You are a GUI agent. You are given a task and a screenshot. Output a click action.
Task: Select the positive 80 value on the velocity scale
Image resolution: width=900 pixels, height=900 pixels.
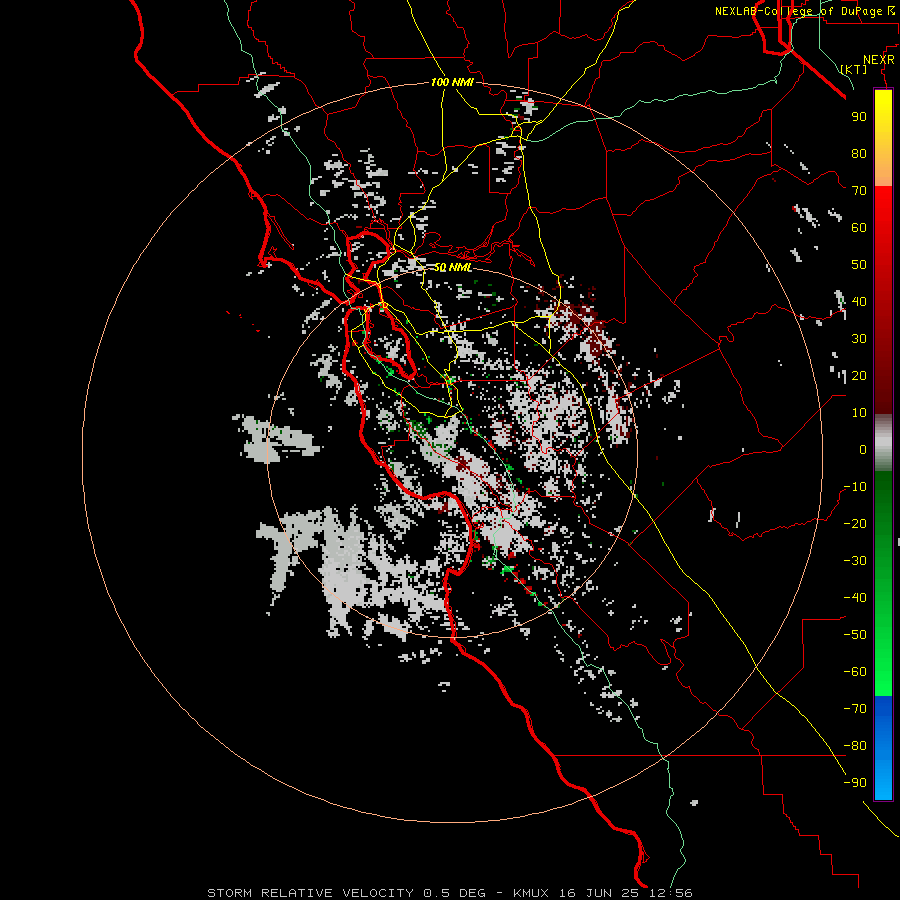pyautogui.click(x=859, y=154)
